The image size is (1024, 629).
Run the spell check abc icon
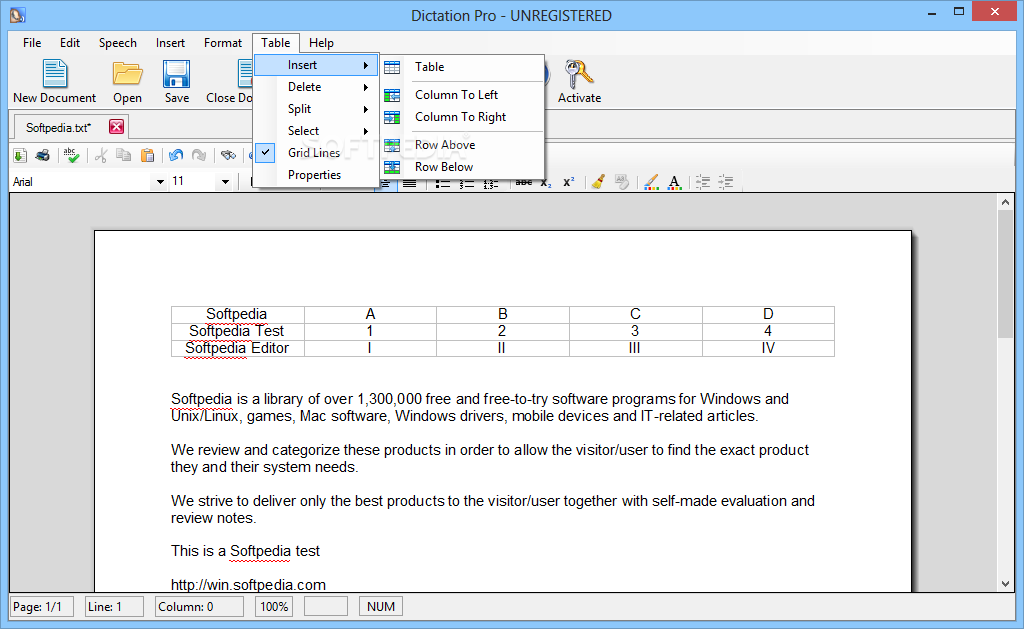pyautogui.click(x=71, y=155)
